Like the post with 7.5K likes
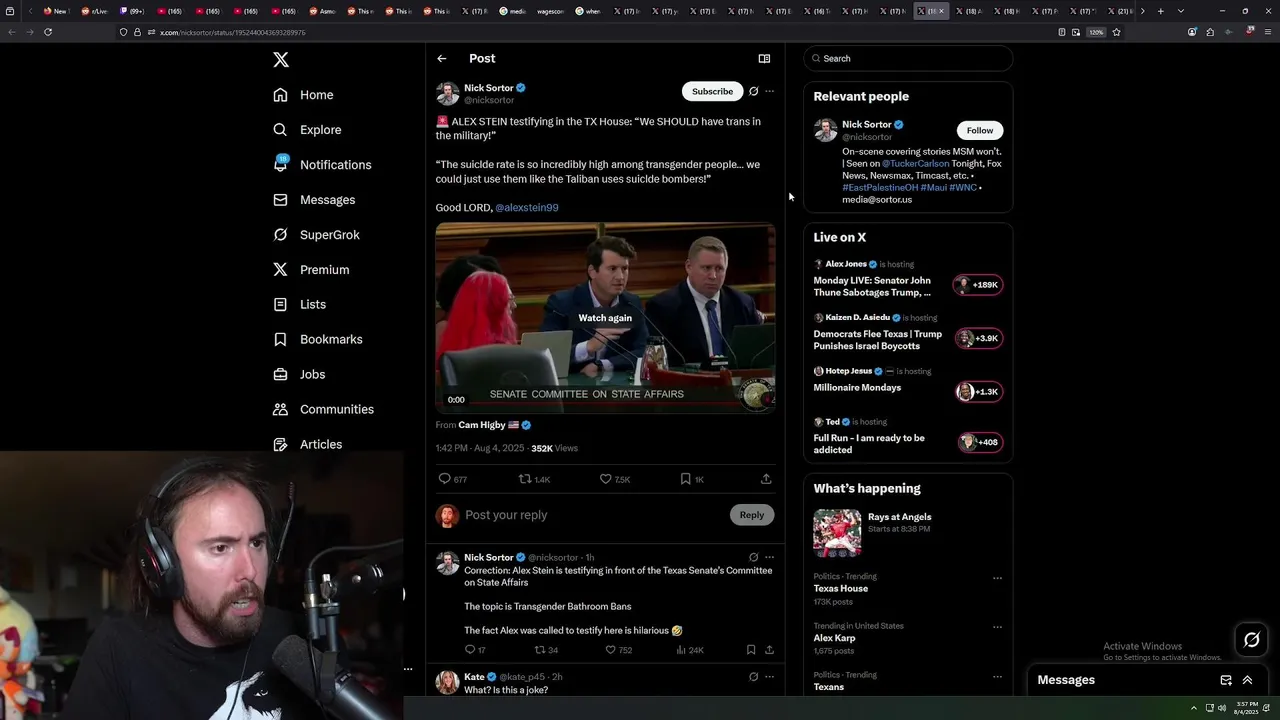The height and width of the screenshot is (720, 1280). (605, 479)
